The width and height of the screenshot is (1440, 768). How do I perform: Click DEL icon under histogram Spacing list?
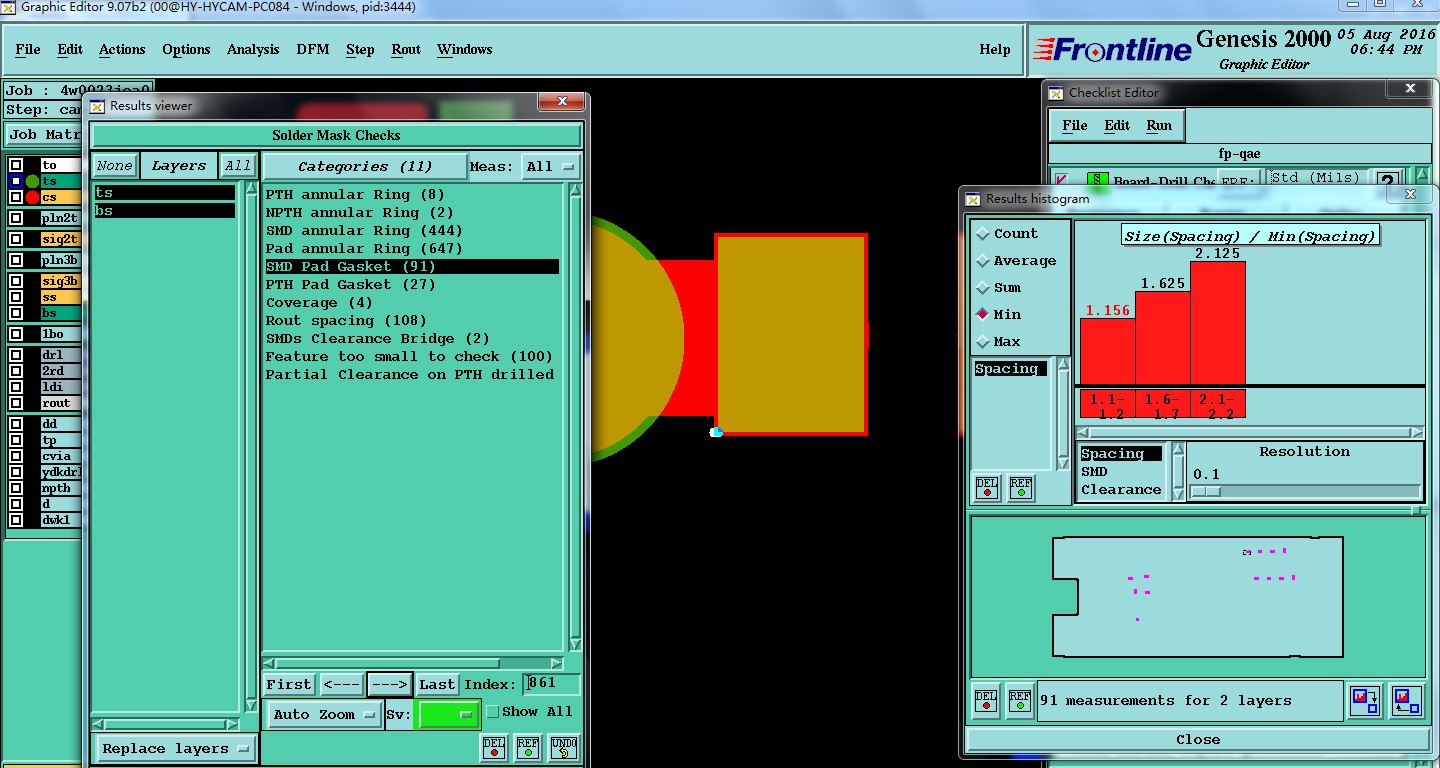point(987,487)
